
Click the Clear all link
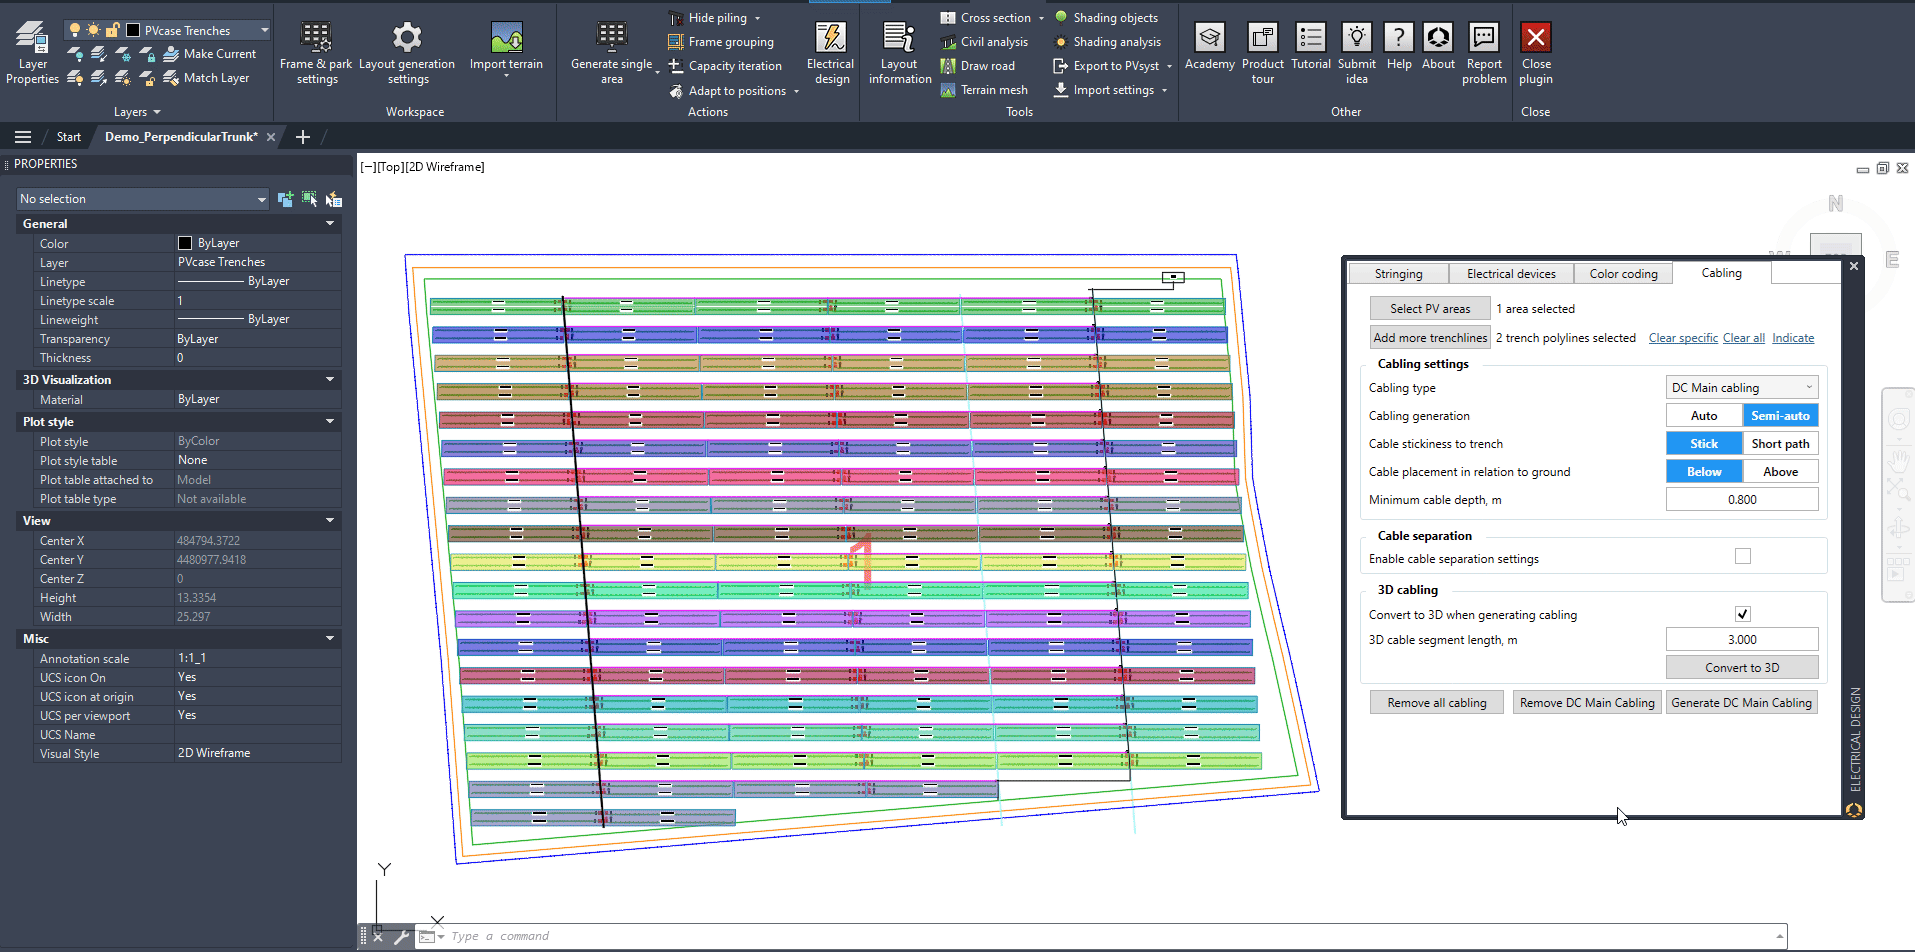[1743, 338]
